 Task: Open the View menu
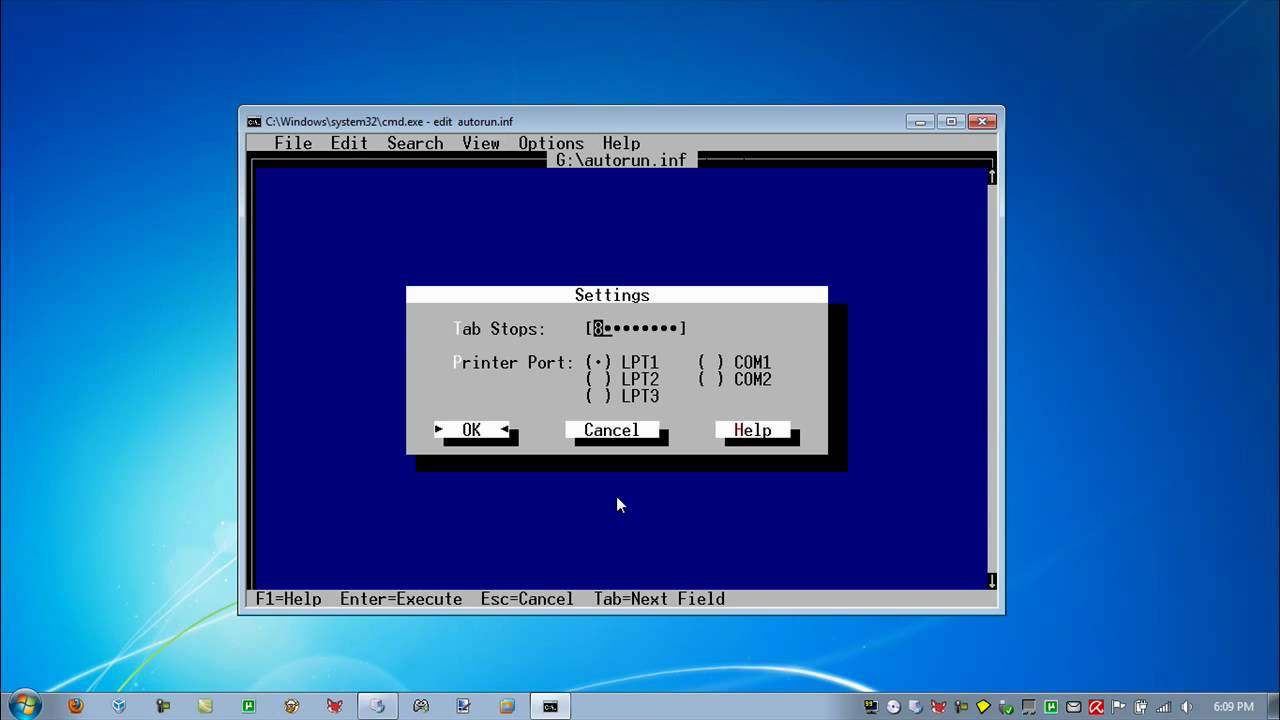click(481, 143)
